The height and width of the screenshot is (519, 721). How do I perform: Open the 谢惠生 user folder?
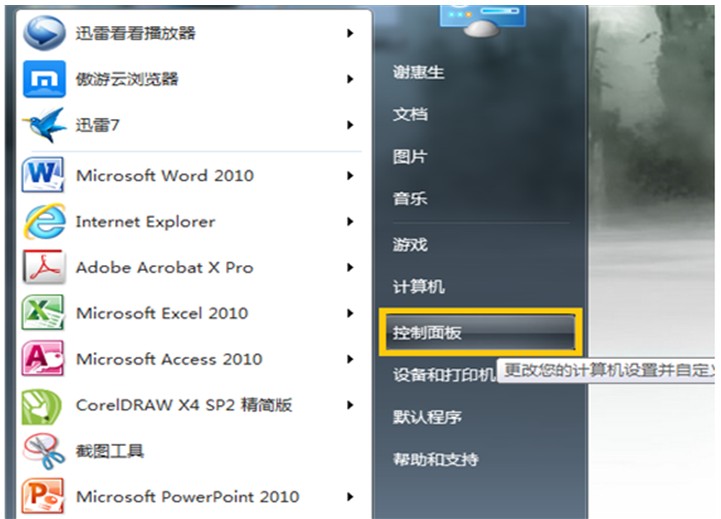[418, 72]
